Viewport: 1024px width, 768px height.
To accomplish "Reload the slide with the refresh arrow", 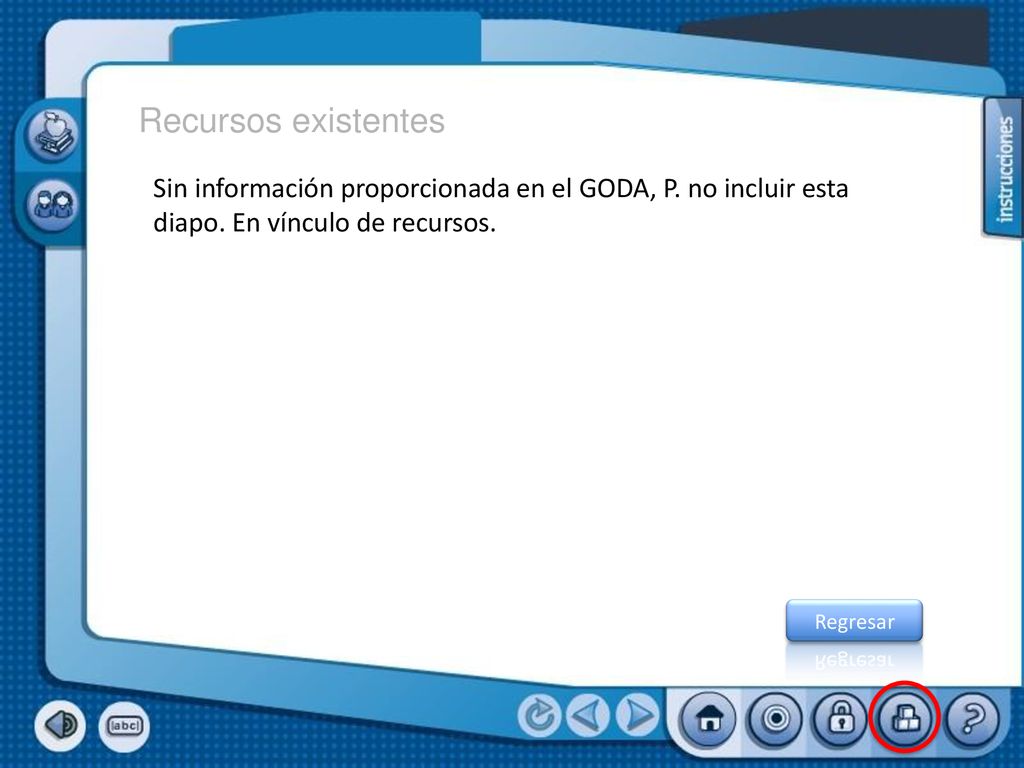I will coord(539,716).
